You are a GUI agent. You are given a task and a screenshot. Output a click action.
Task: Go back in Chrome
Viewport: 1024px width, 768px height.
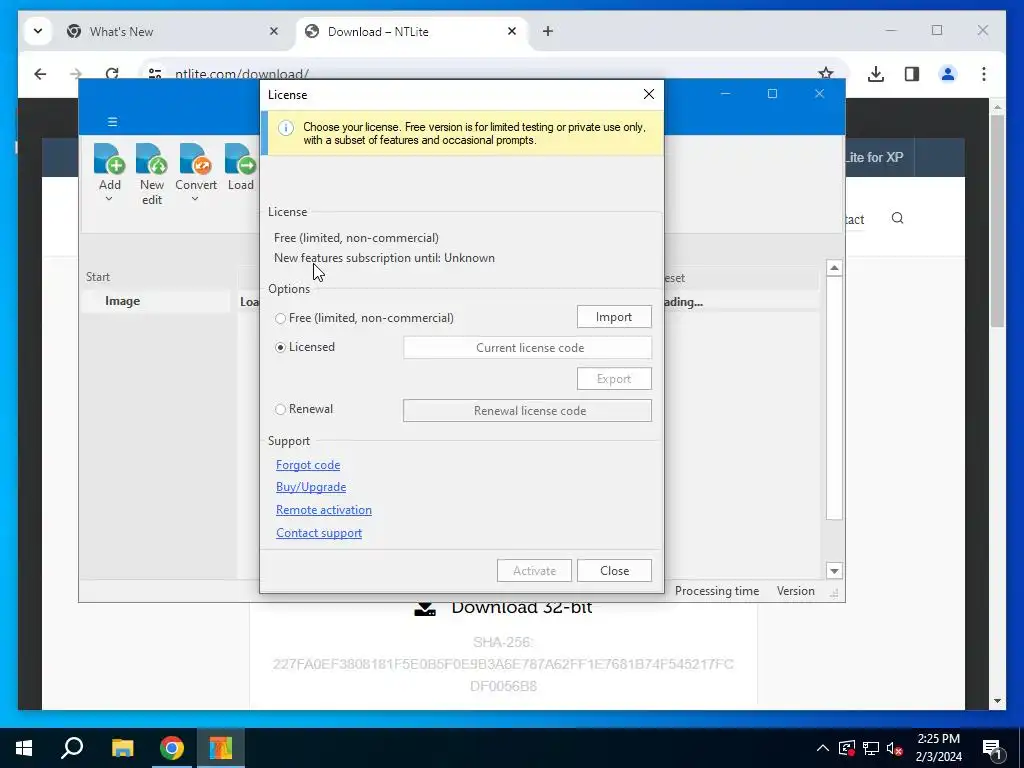(40, 74)
